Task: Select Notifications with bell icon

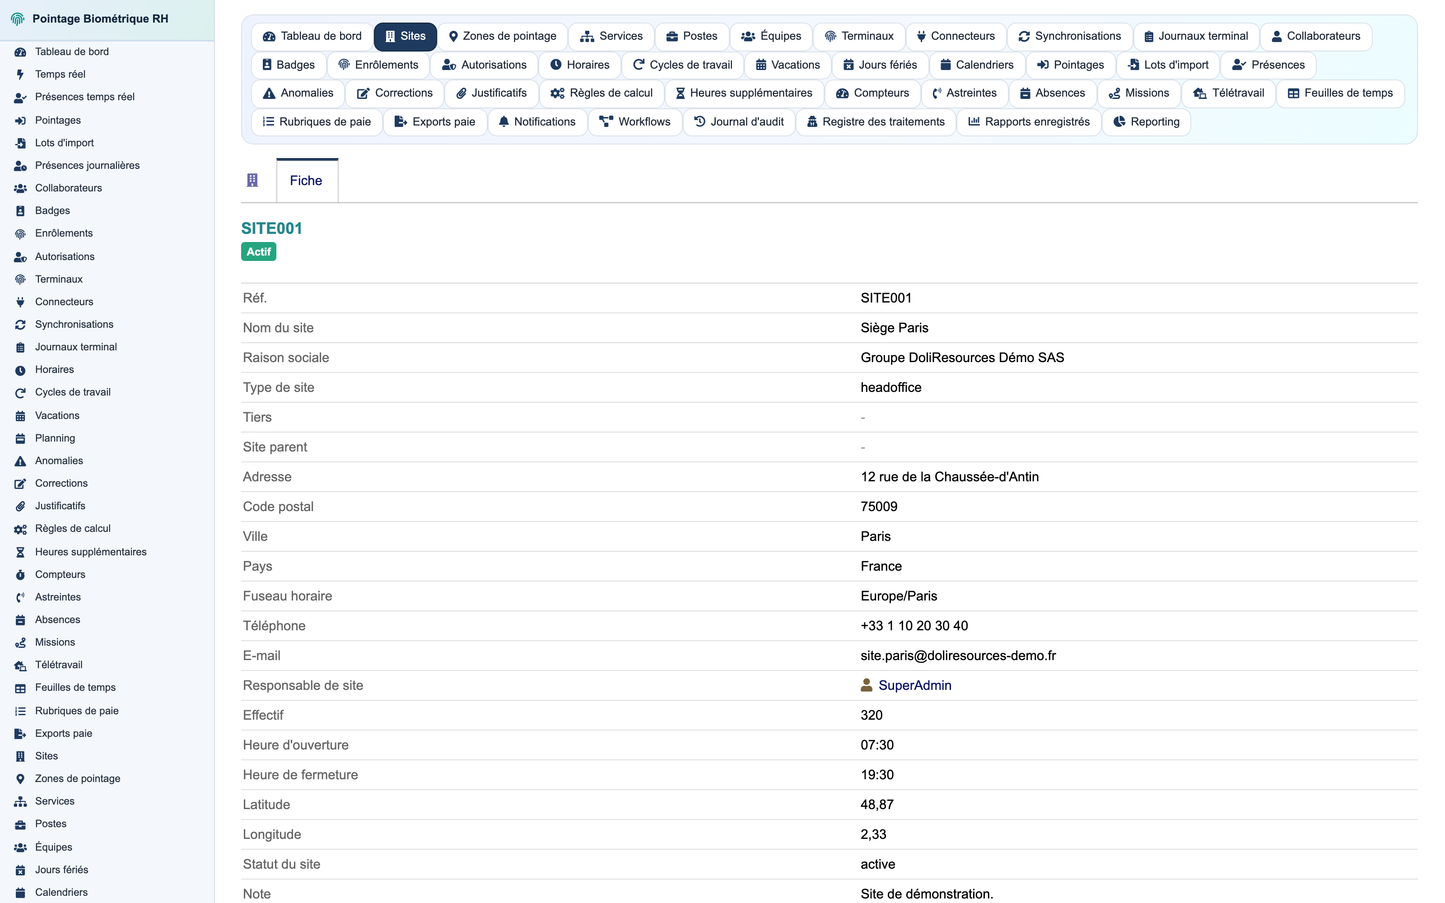Action: (537, 122)
